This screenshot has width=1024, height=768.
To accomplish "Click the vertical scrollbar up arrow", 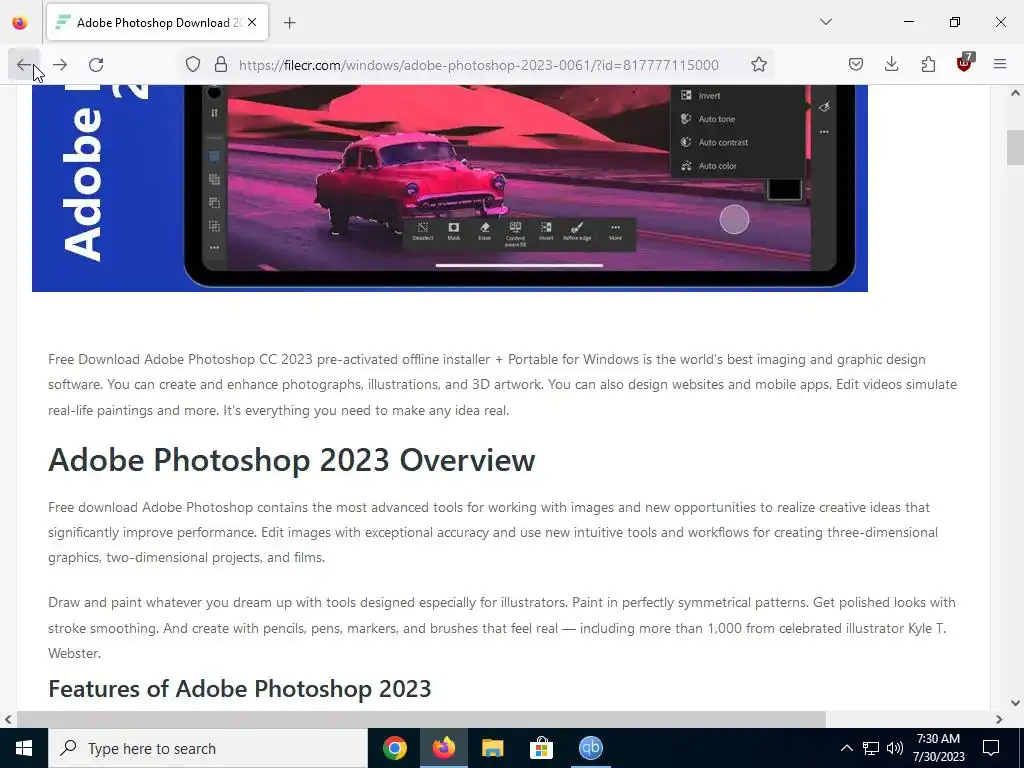I will click(x=1015, y=93).
